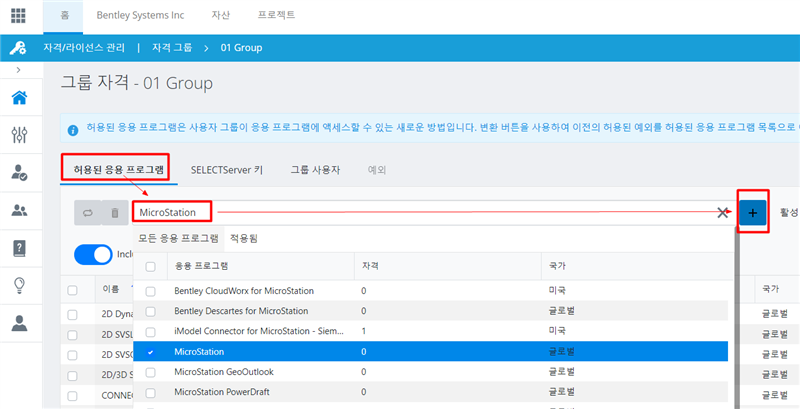Open the 프로젝트 top menu
Image resolution: width=800 pixels, height=409 pixels.
276,15
